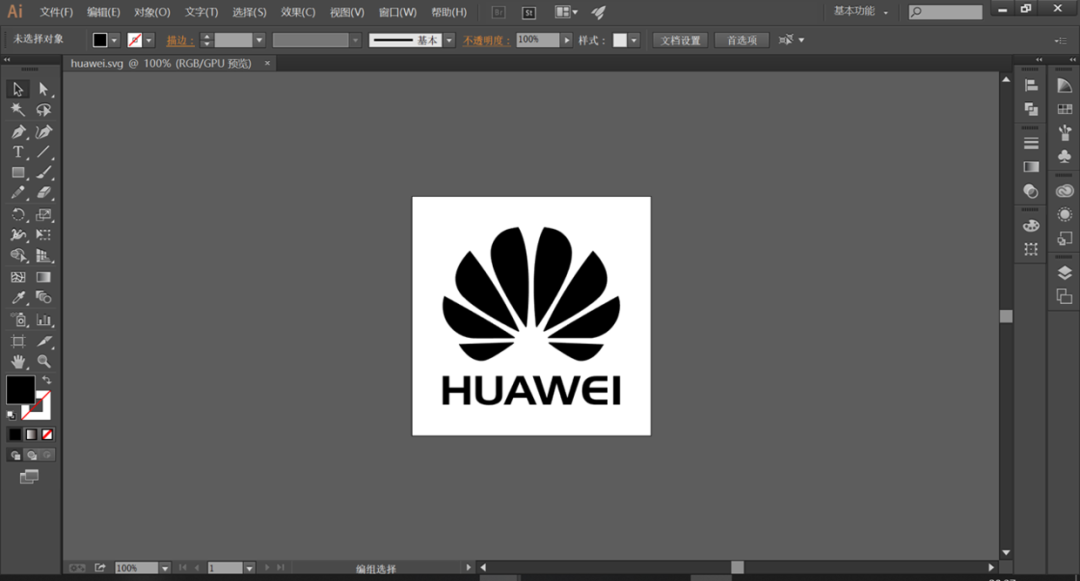The width and height of the screenshot is (1080, 581).
Task: Choose the Pencil tool
Action: coord(18,193)
